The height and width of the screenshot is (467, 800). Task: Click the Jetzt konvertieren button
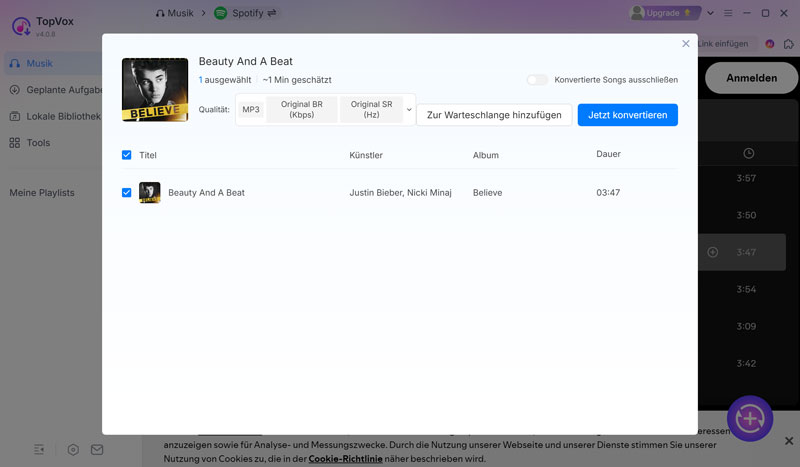click(x=627, y=115)
